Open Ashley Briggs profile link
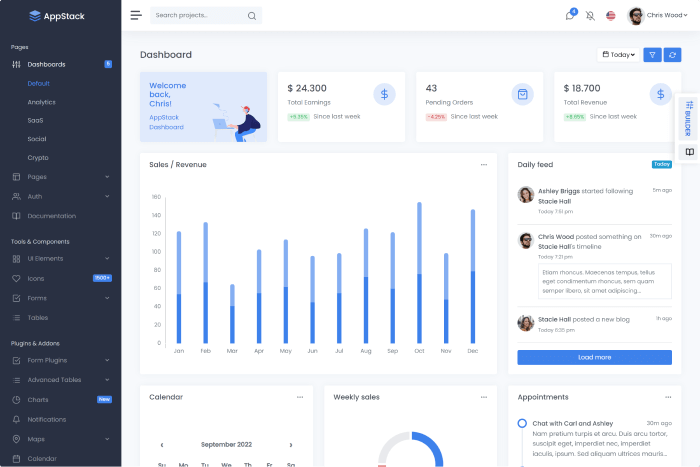Image resolution: width=700 pixels, height=467 pixels. point(559,191)
